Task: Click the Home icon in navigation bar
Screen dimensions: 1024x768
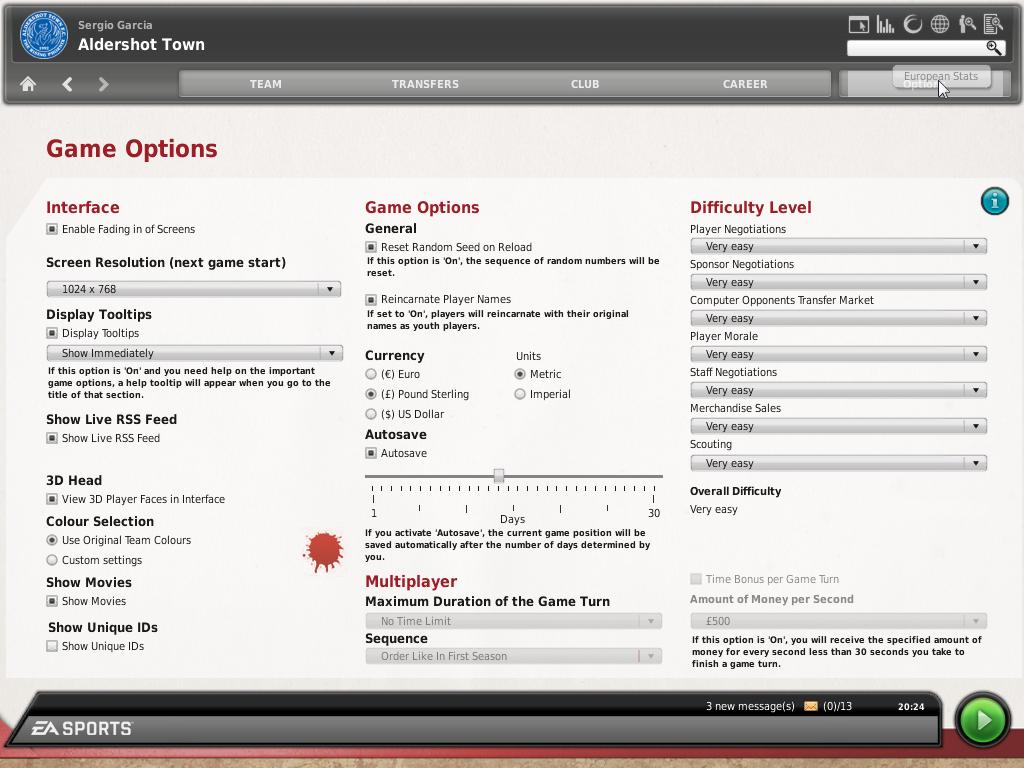Action: coord(28,84)
